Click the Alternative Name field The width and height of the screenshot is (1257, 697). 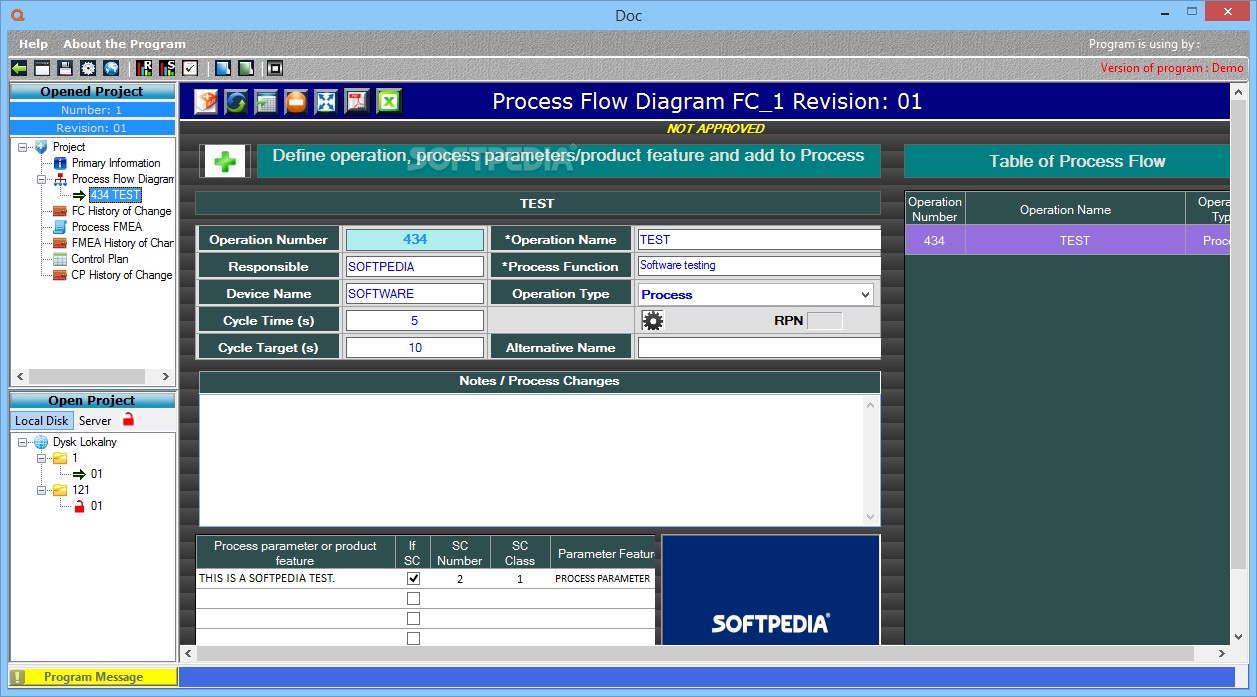pyautogui.click(x=759, y=348)
